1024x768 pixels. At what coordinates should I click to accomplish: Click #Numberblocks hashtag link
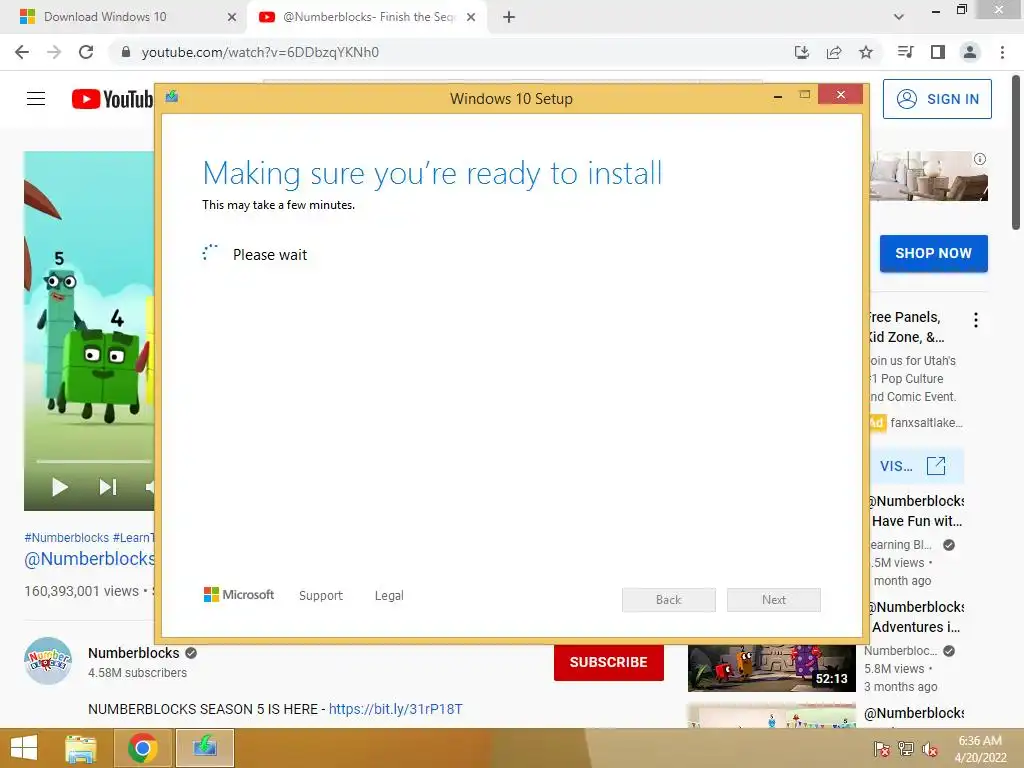click(x=67, y=537)
